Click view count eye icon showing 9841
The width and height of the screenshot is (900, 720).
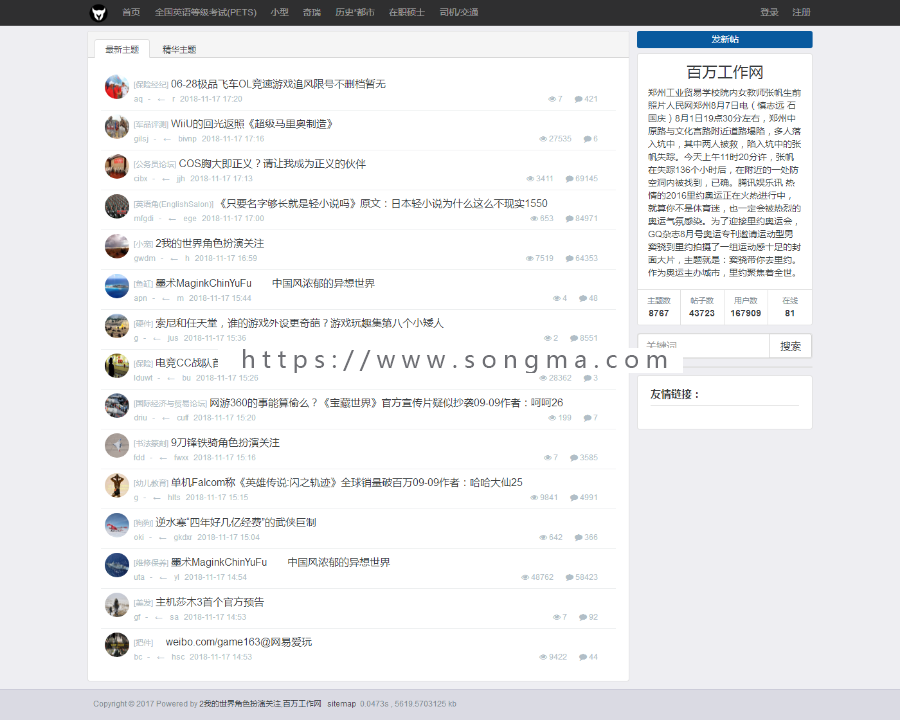[x=534, y=498]
